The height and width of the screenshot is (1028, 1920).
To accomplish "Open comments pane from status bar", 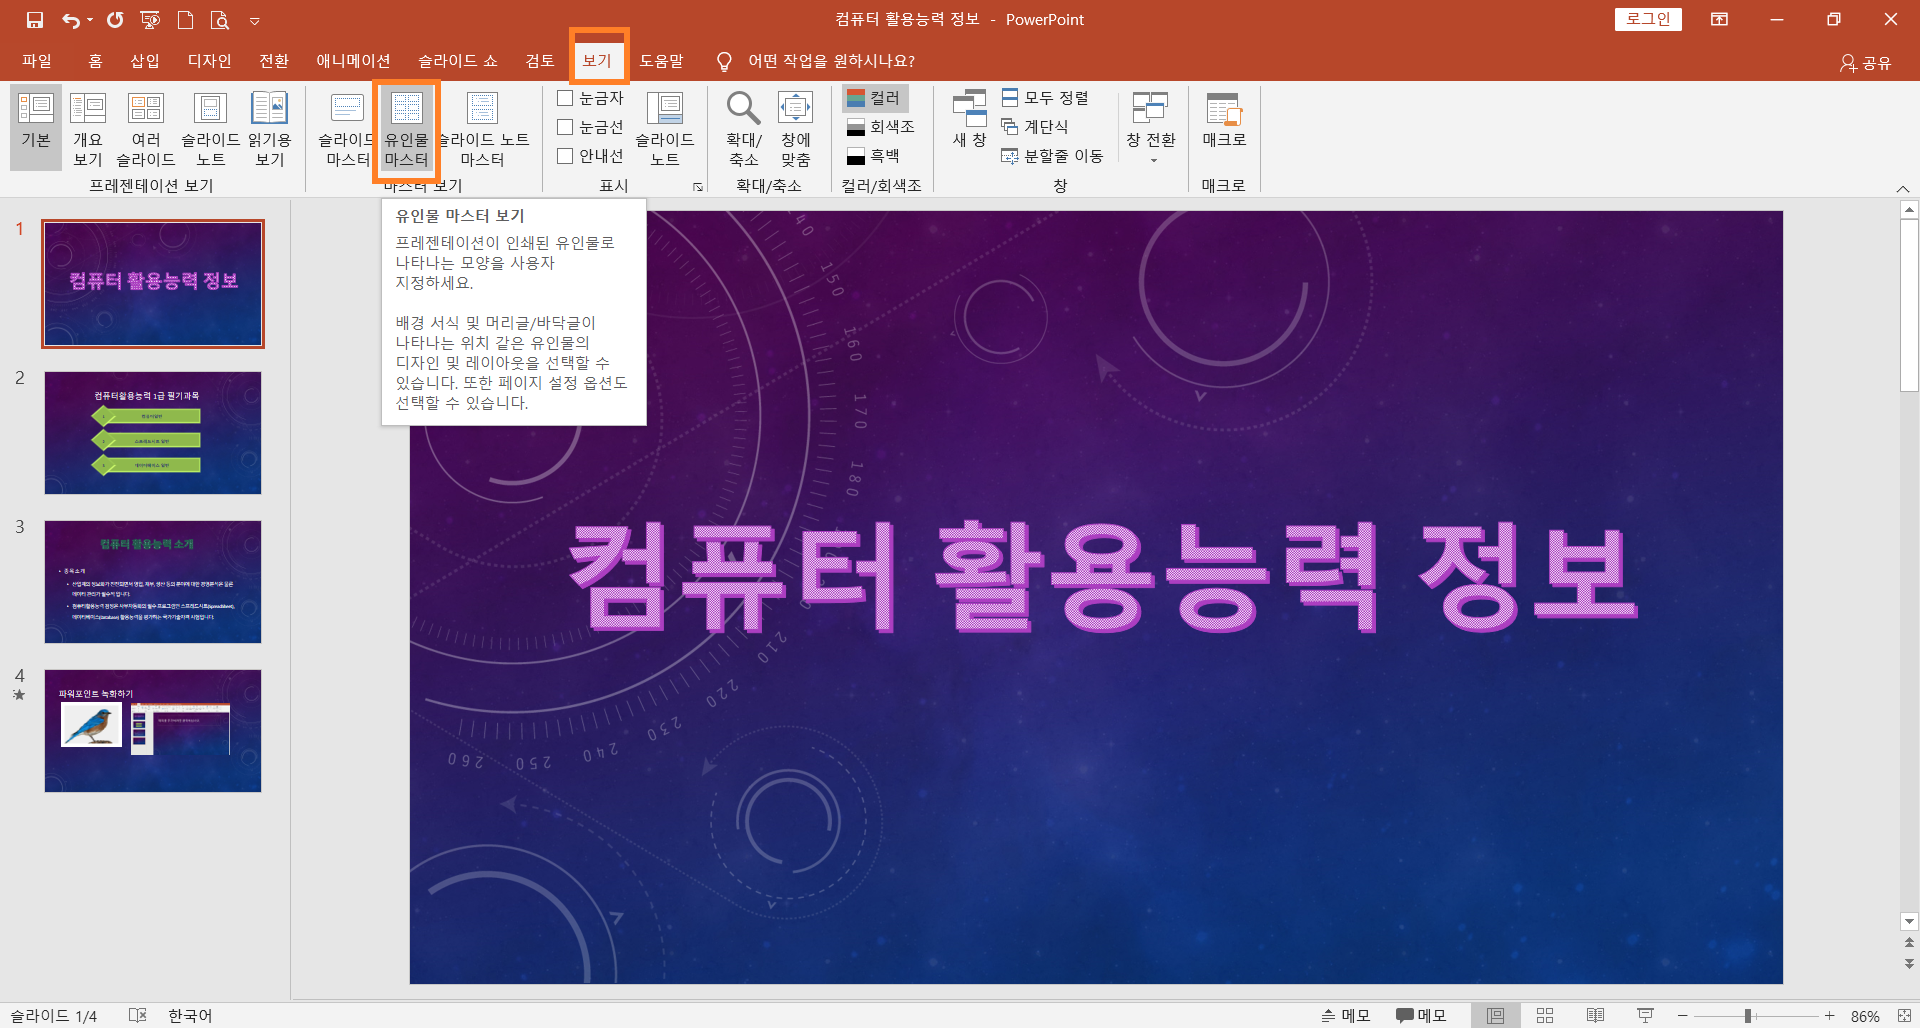I will click(1421, 1015).
